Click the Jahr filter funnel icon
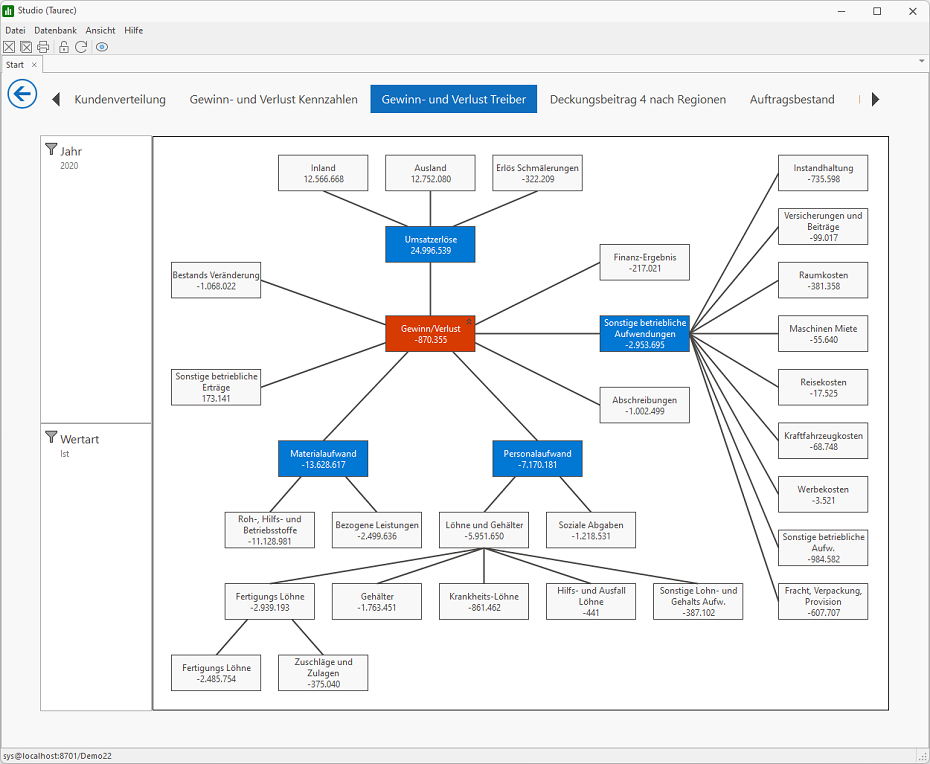The image size is (930, 764). tap(51, 149)
